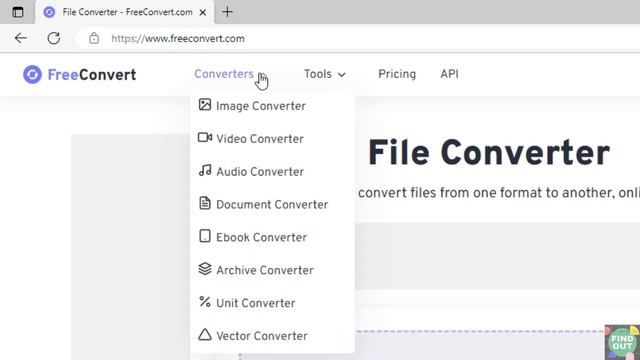
Task: Click the tab favicon for FreeConvert
Action: pyautogui.click(x=49, y=12)
